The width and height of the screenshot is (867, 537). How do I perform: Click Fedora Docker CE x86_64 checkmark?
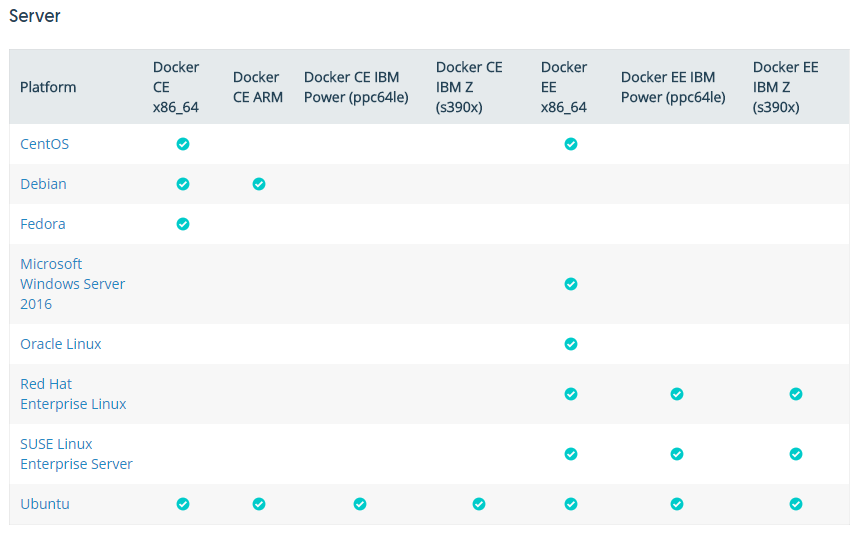pos(183,224)
